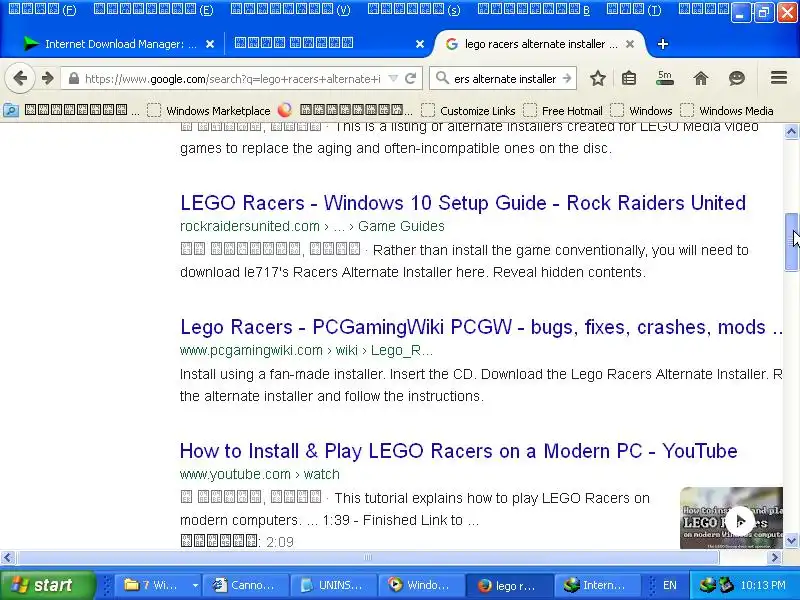This screenshot has height=600, width=800.
Task: Open URL history dropdown arrow
Action: tap(393, 79)
